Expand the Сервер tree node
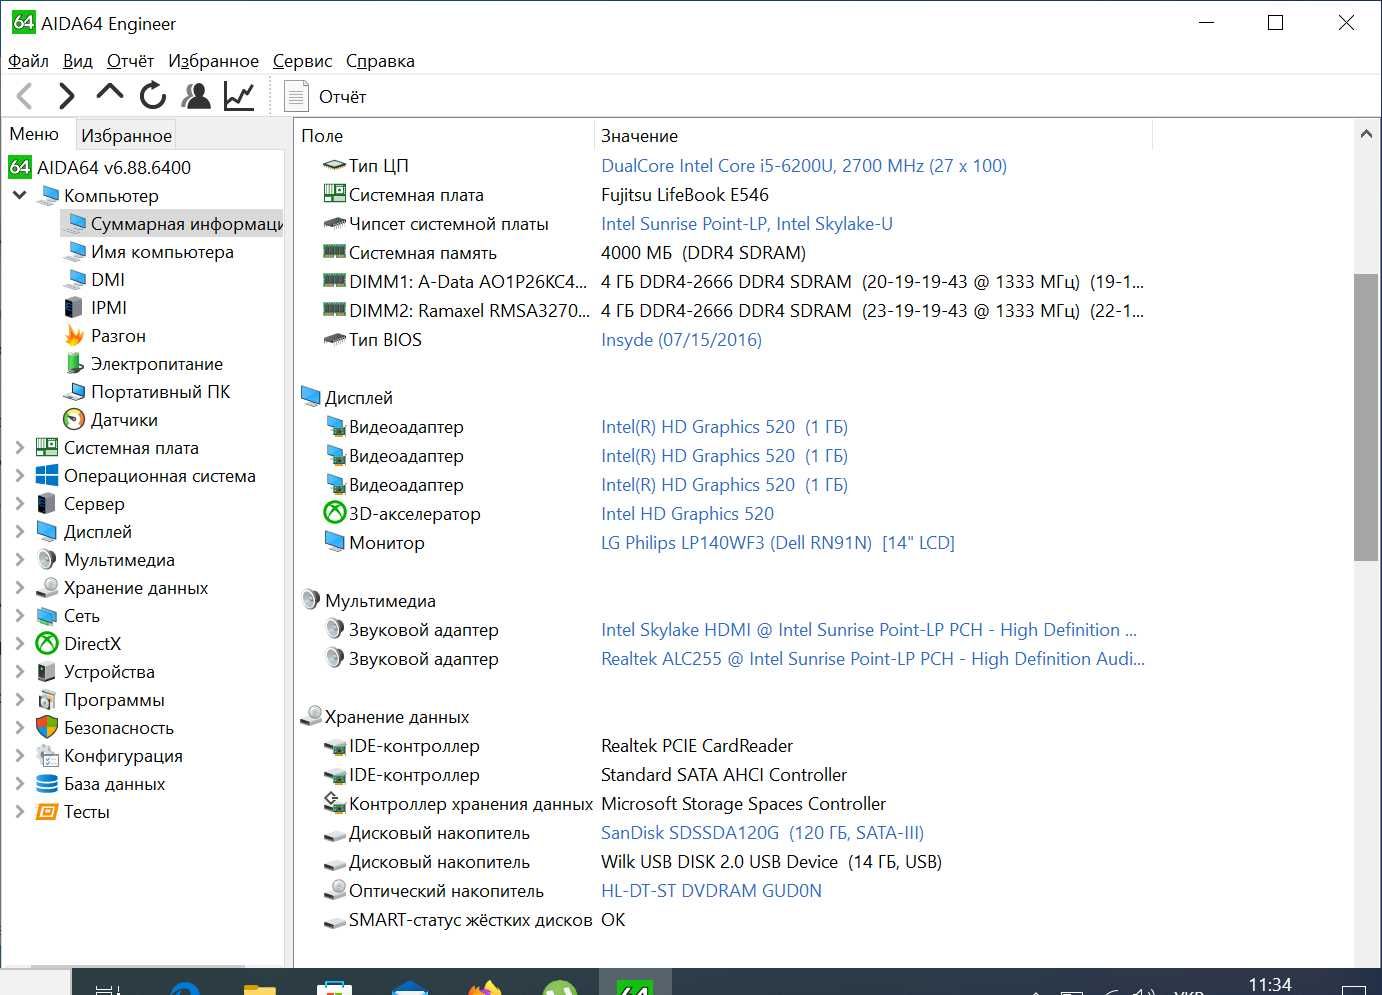Viewport: 1382px width, 995px height. 19,504
